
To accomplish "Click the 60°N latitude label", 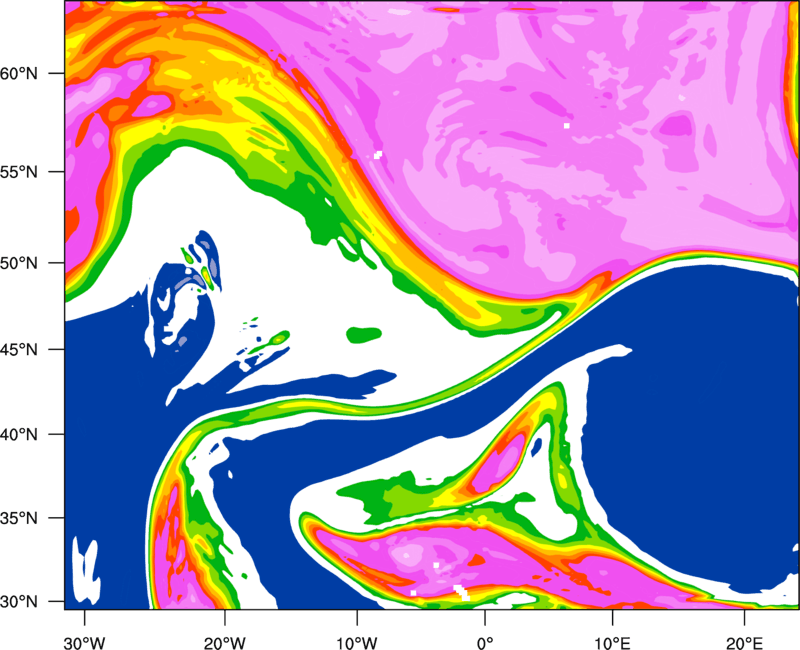I will pos(19,73).
